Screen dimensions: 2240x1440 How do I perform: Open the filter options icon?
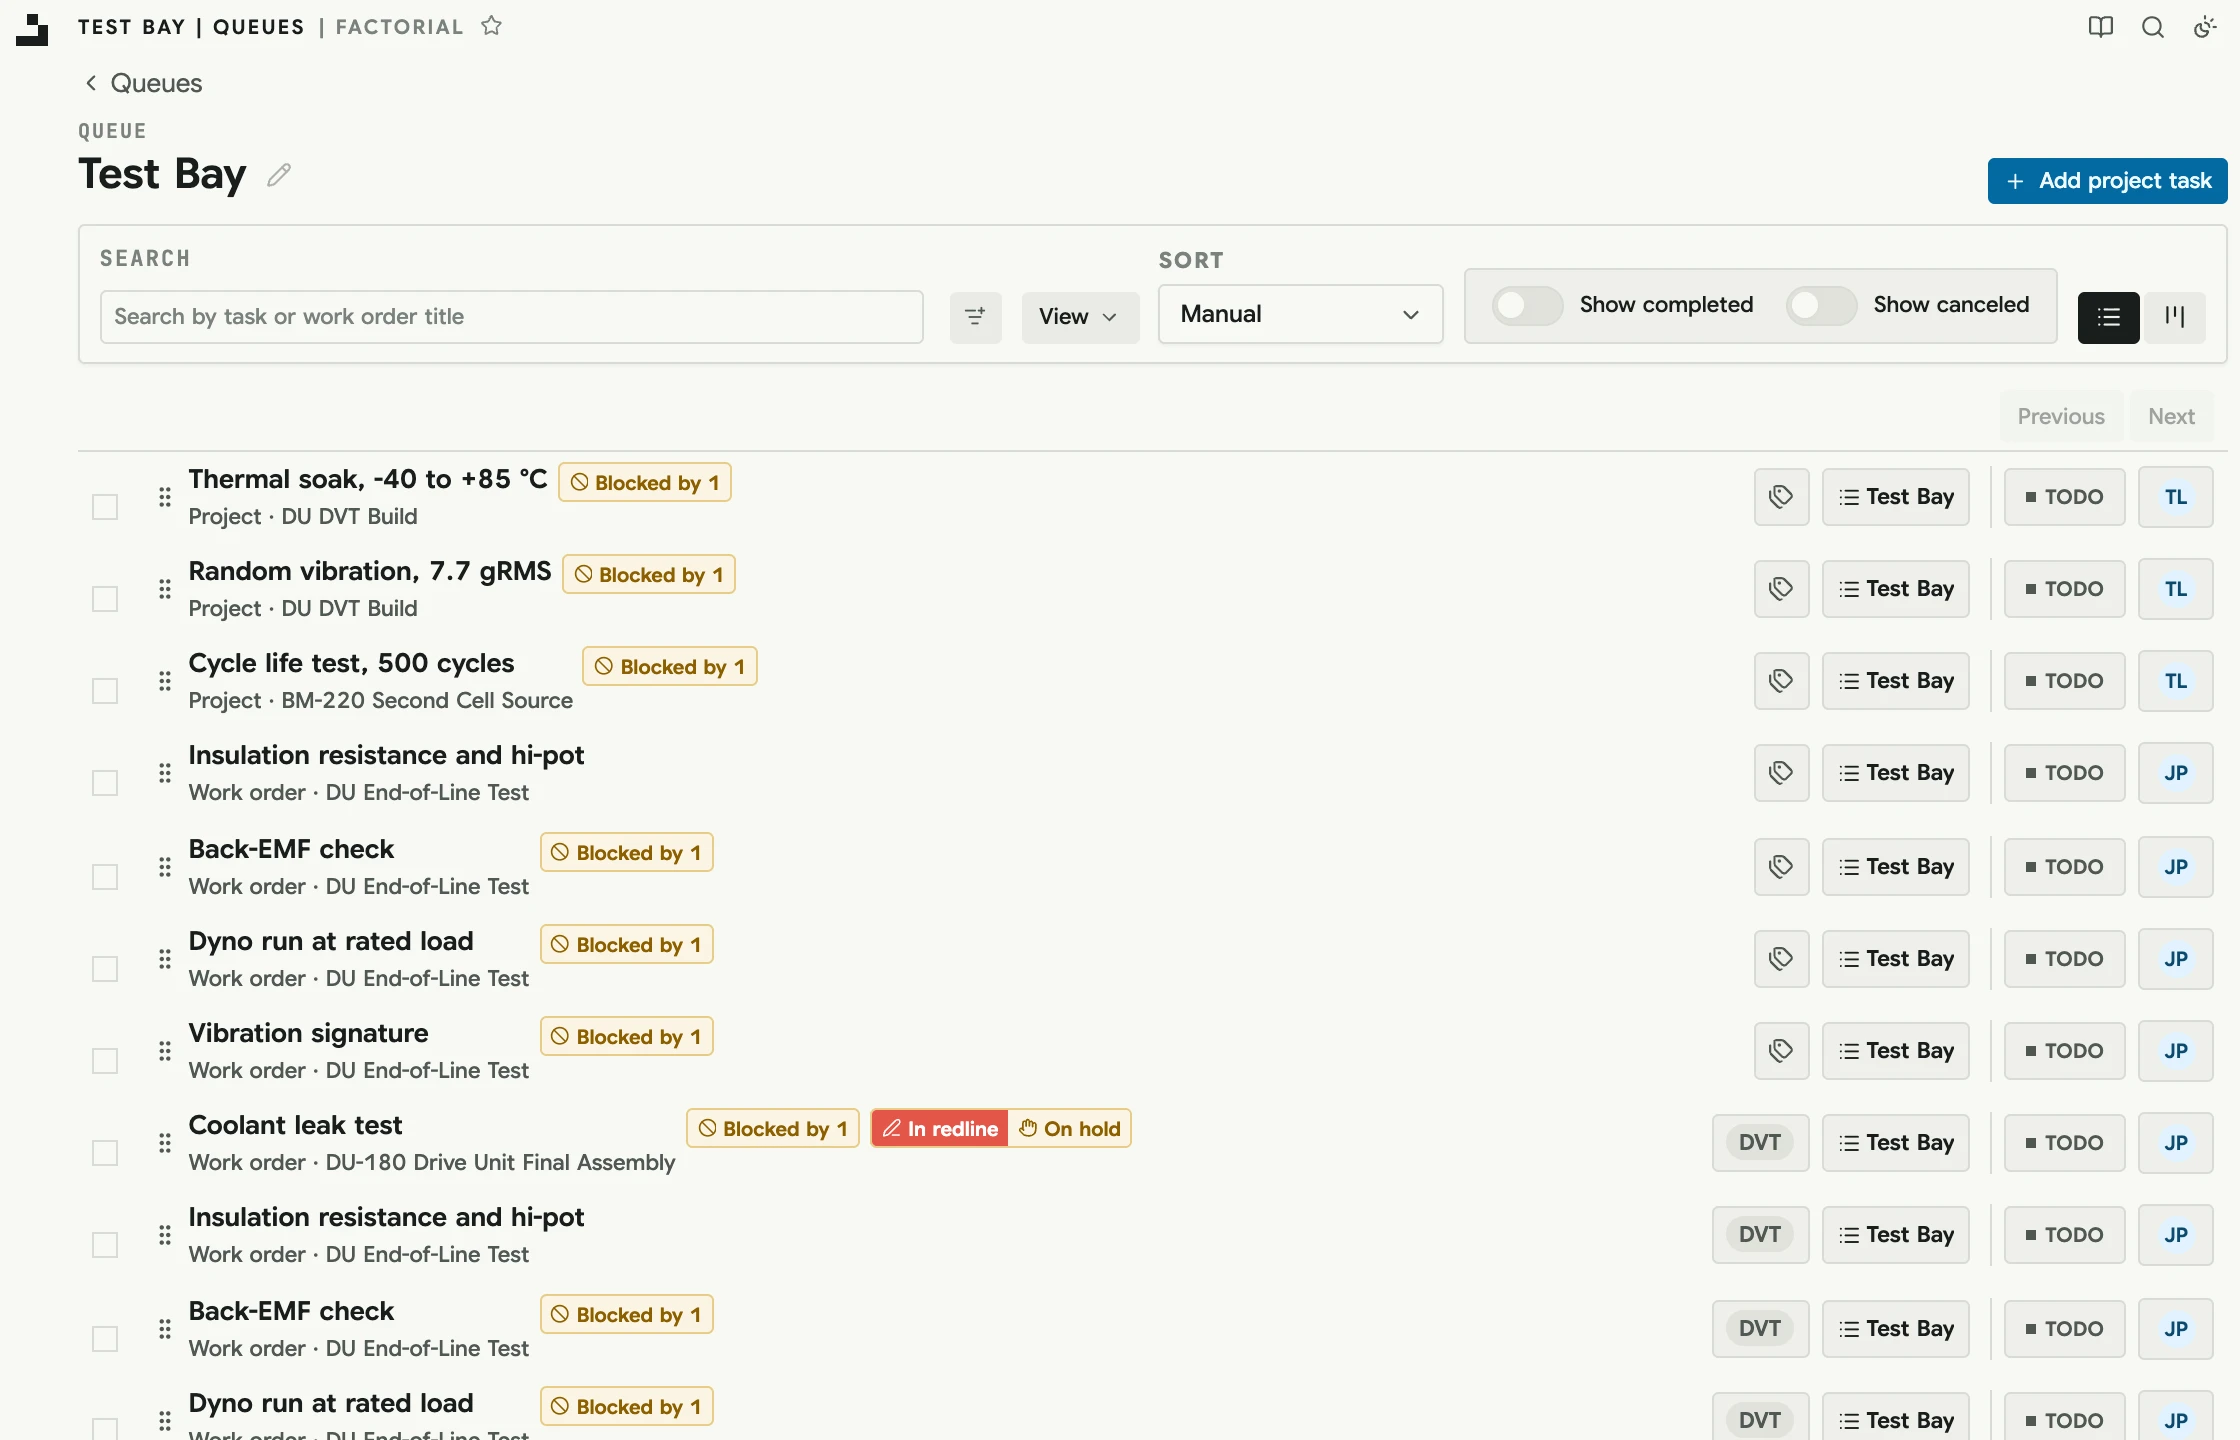[x=975, y=317]
